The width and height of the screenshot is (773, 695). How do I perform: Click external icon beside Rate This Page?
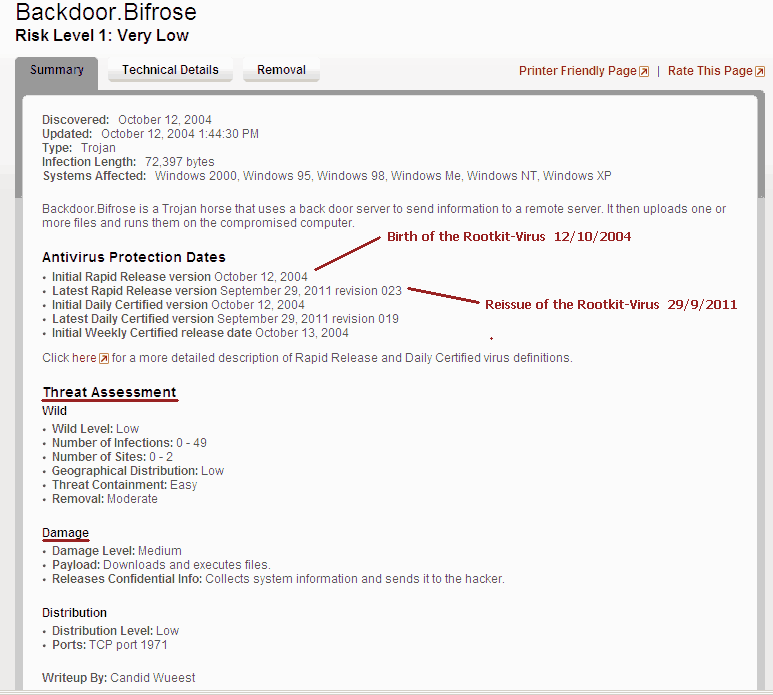click(760, 72)
